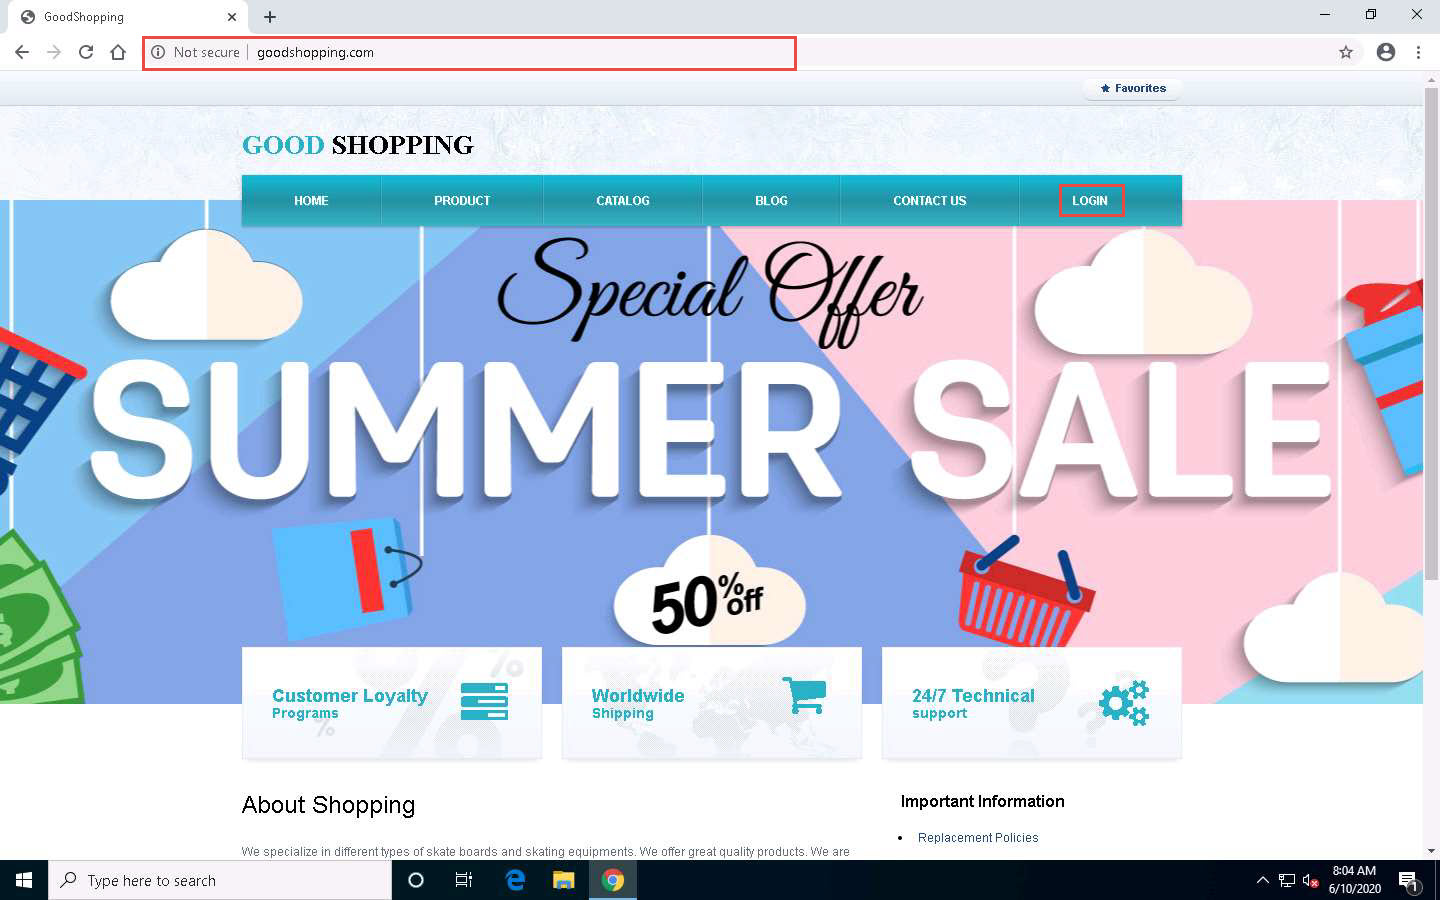Navigate to CONTACT US
The image size is (1440, 900).
coord(929,201)
